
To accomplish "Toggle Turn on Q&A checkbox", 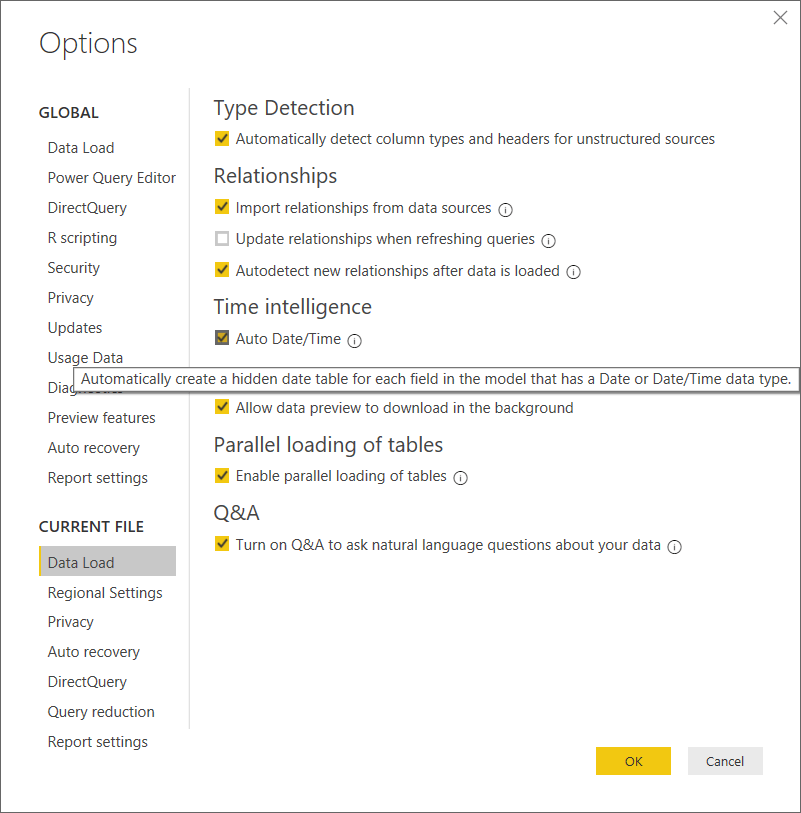I will point(222,544).
